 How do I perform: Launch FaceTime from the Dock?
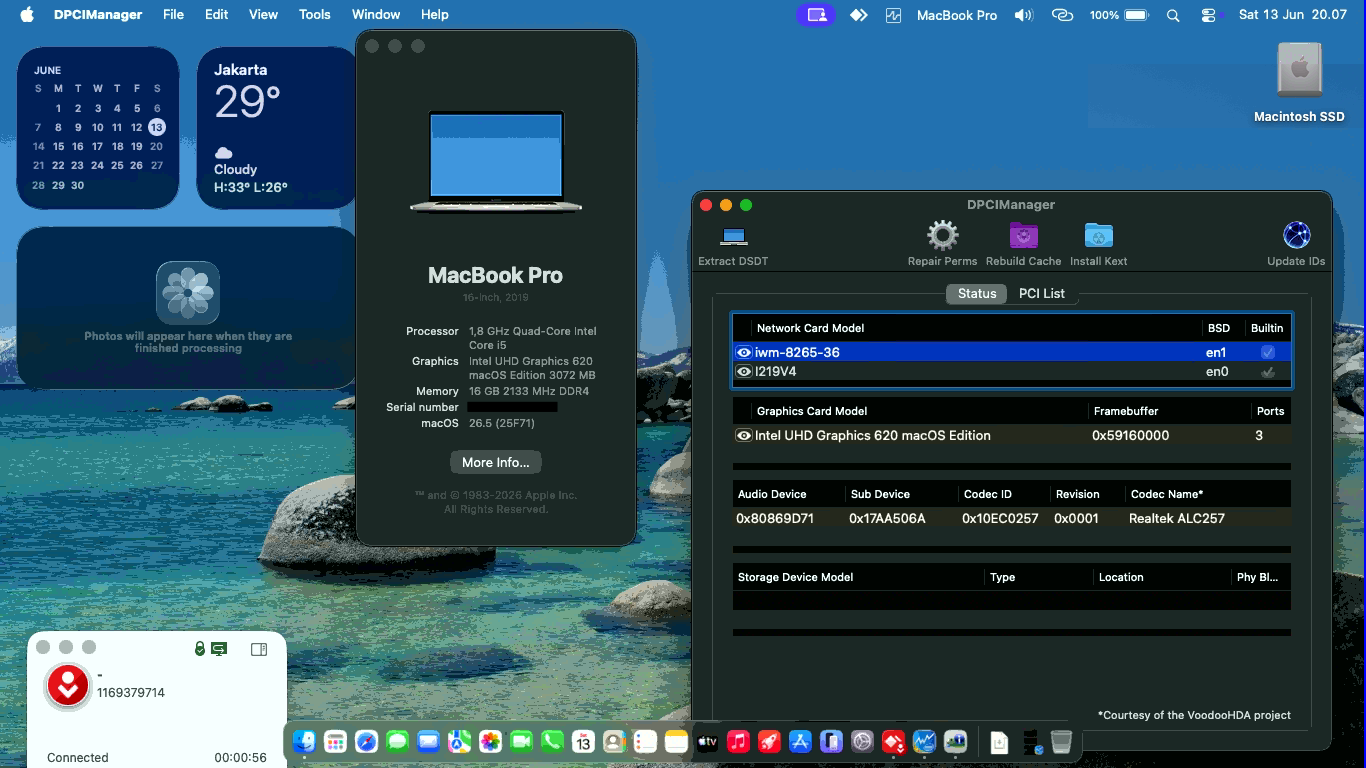521,742
